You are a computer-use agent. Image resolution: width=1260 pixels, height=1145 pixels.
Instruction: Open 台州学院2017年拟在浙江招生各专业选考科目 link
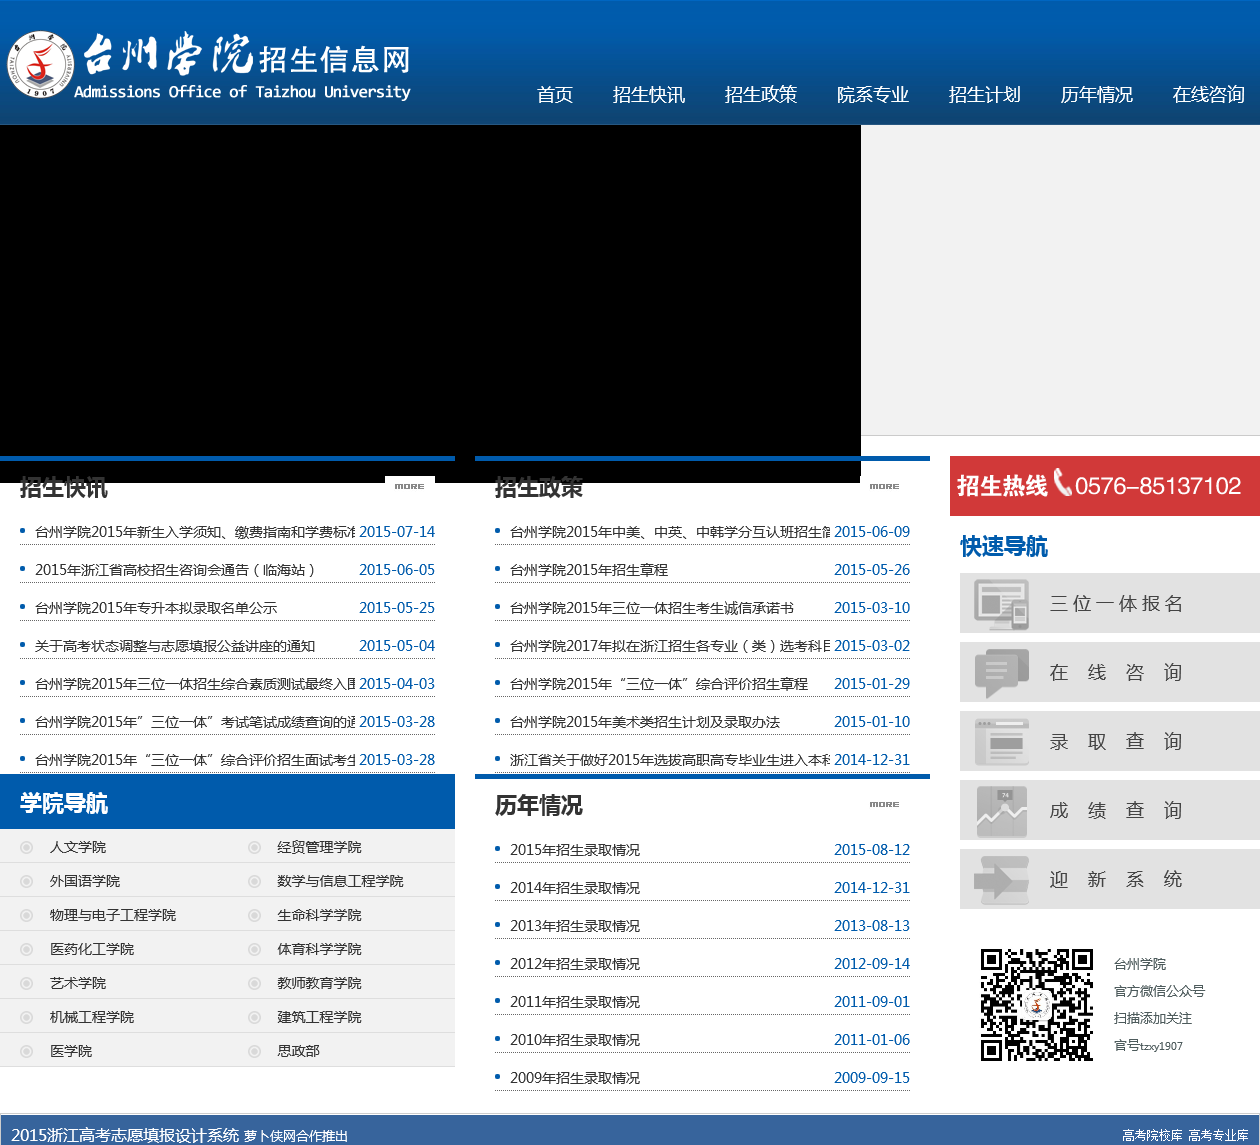[670, 646]
